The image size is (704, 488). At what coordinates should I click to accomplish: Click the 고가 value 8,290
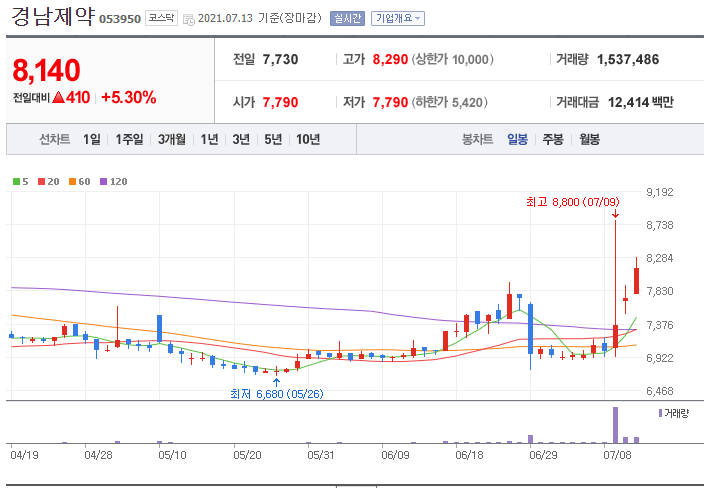pos(390,59)
